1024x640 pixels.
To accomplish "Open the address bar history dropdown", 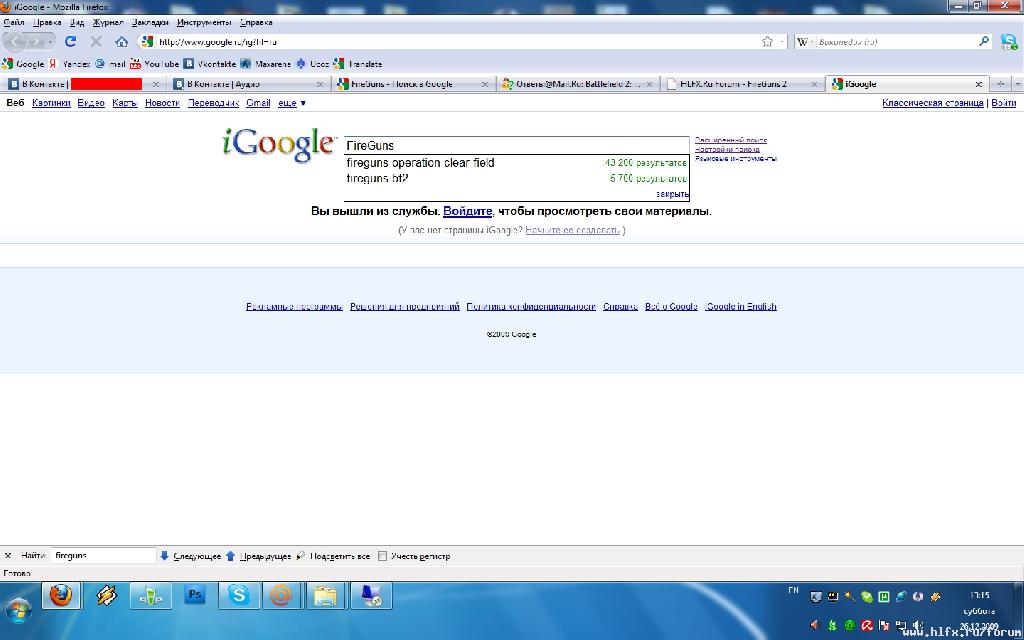I will point(782,41).
